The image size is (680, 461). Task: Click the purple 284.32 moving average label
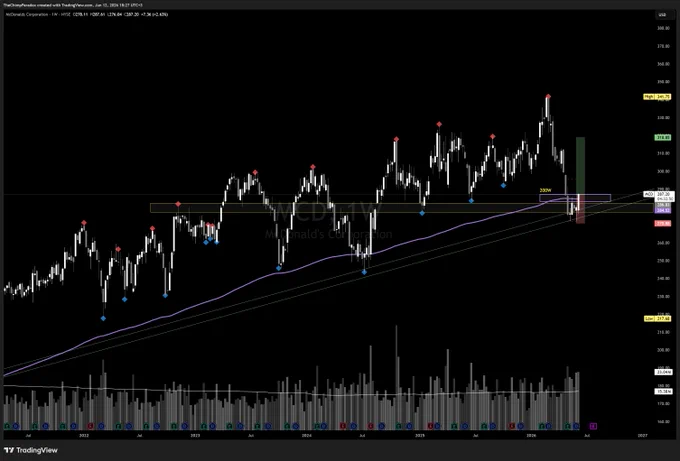(663, 210)
